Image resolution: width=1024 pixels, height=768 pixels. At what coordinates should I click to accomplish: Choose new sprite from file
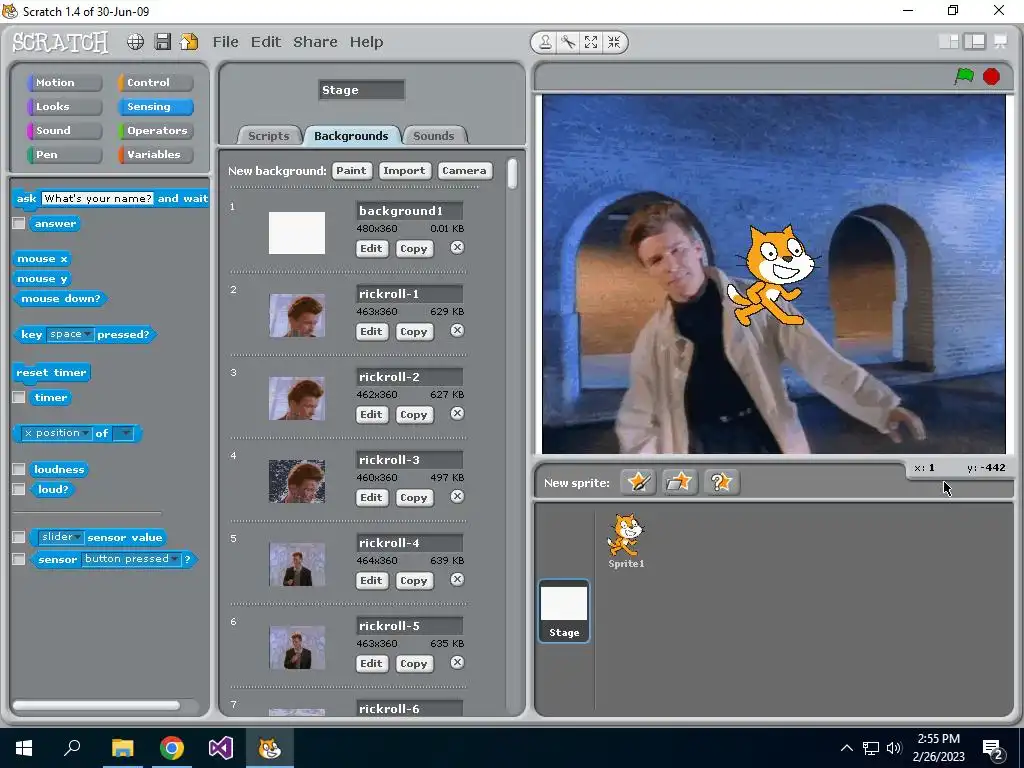click(679, 483)
